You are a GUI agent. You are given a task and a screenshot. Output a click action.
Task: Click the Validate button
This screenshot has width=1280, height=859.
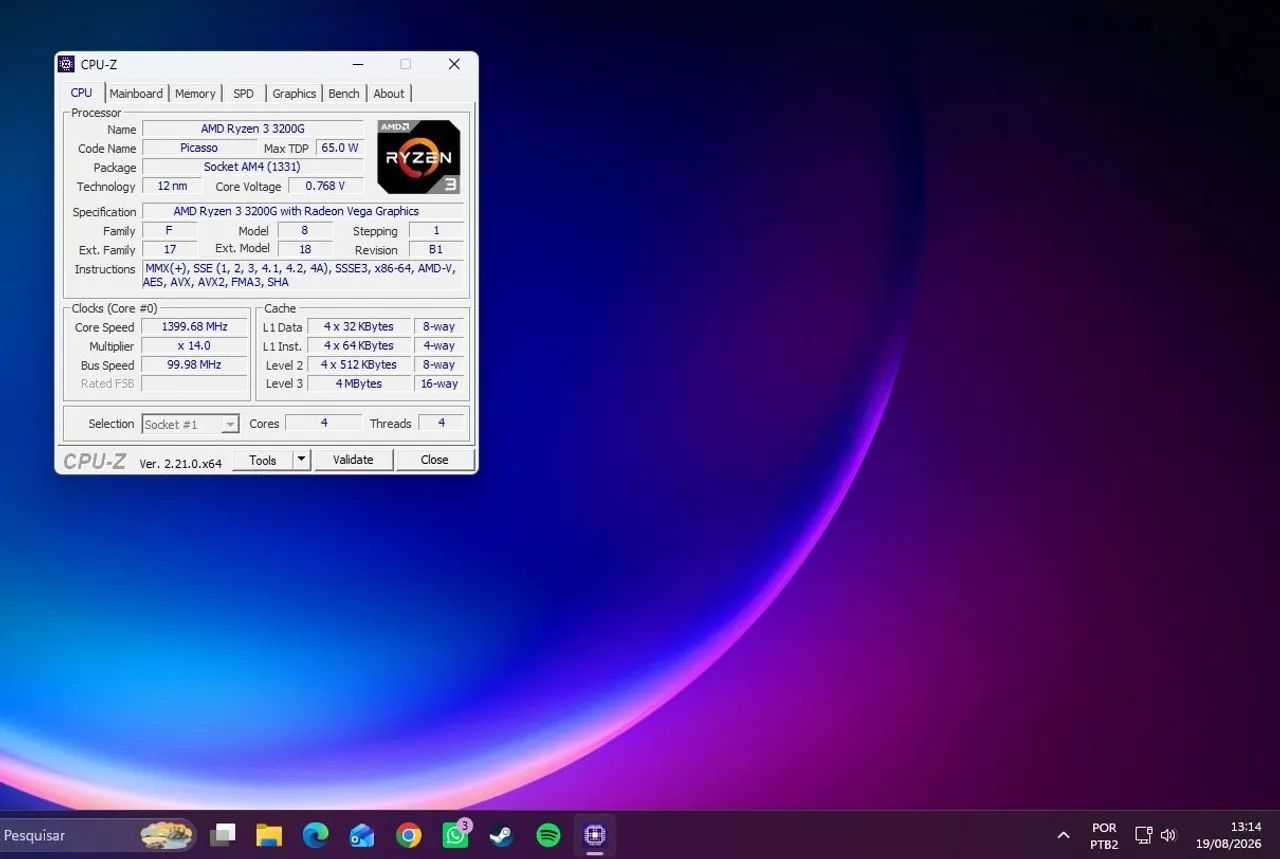click(353, 460)
